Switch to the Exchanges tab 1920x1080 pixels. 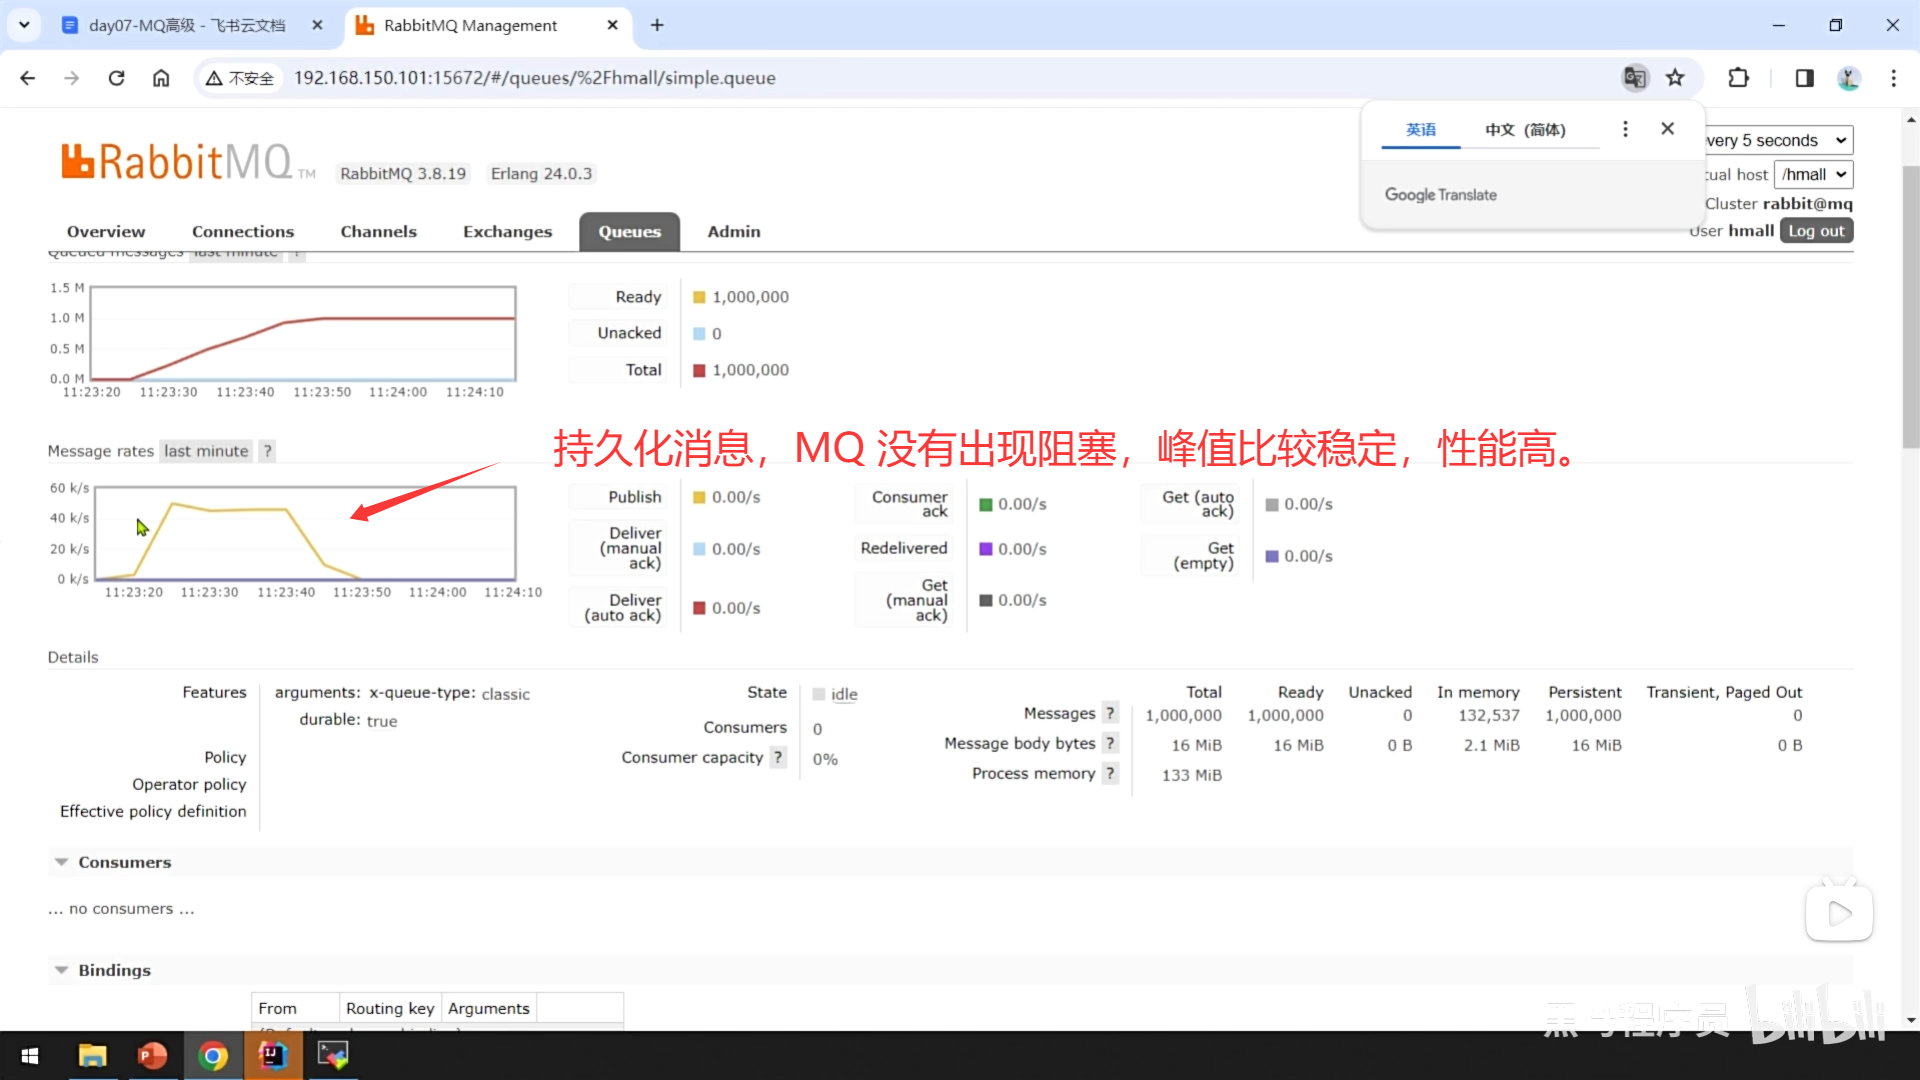507,231
